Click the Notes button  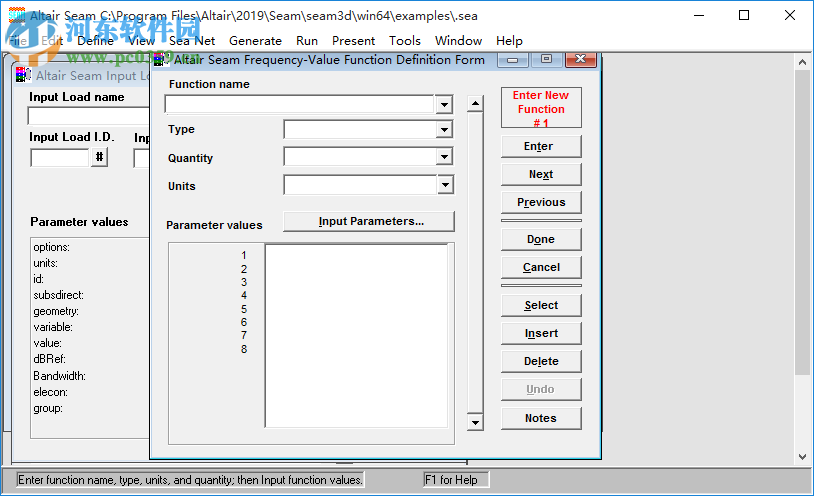pyautogui.click(x=541, y=418)
